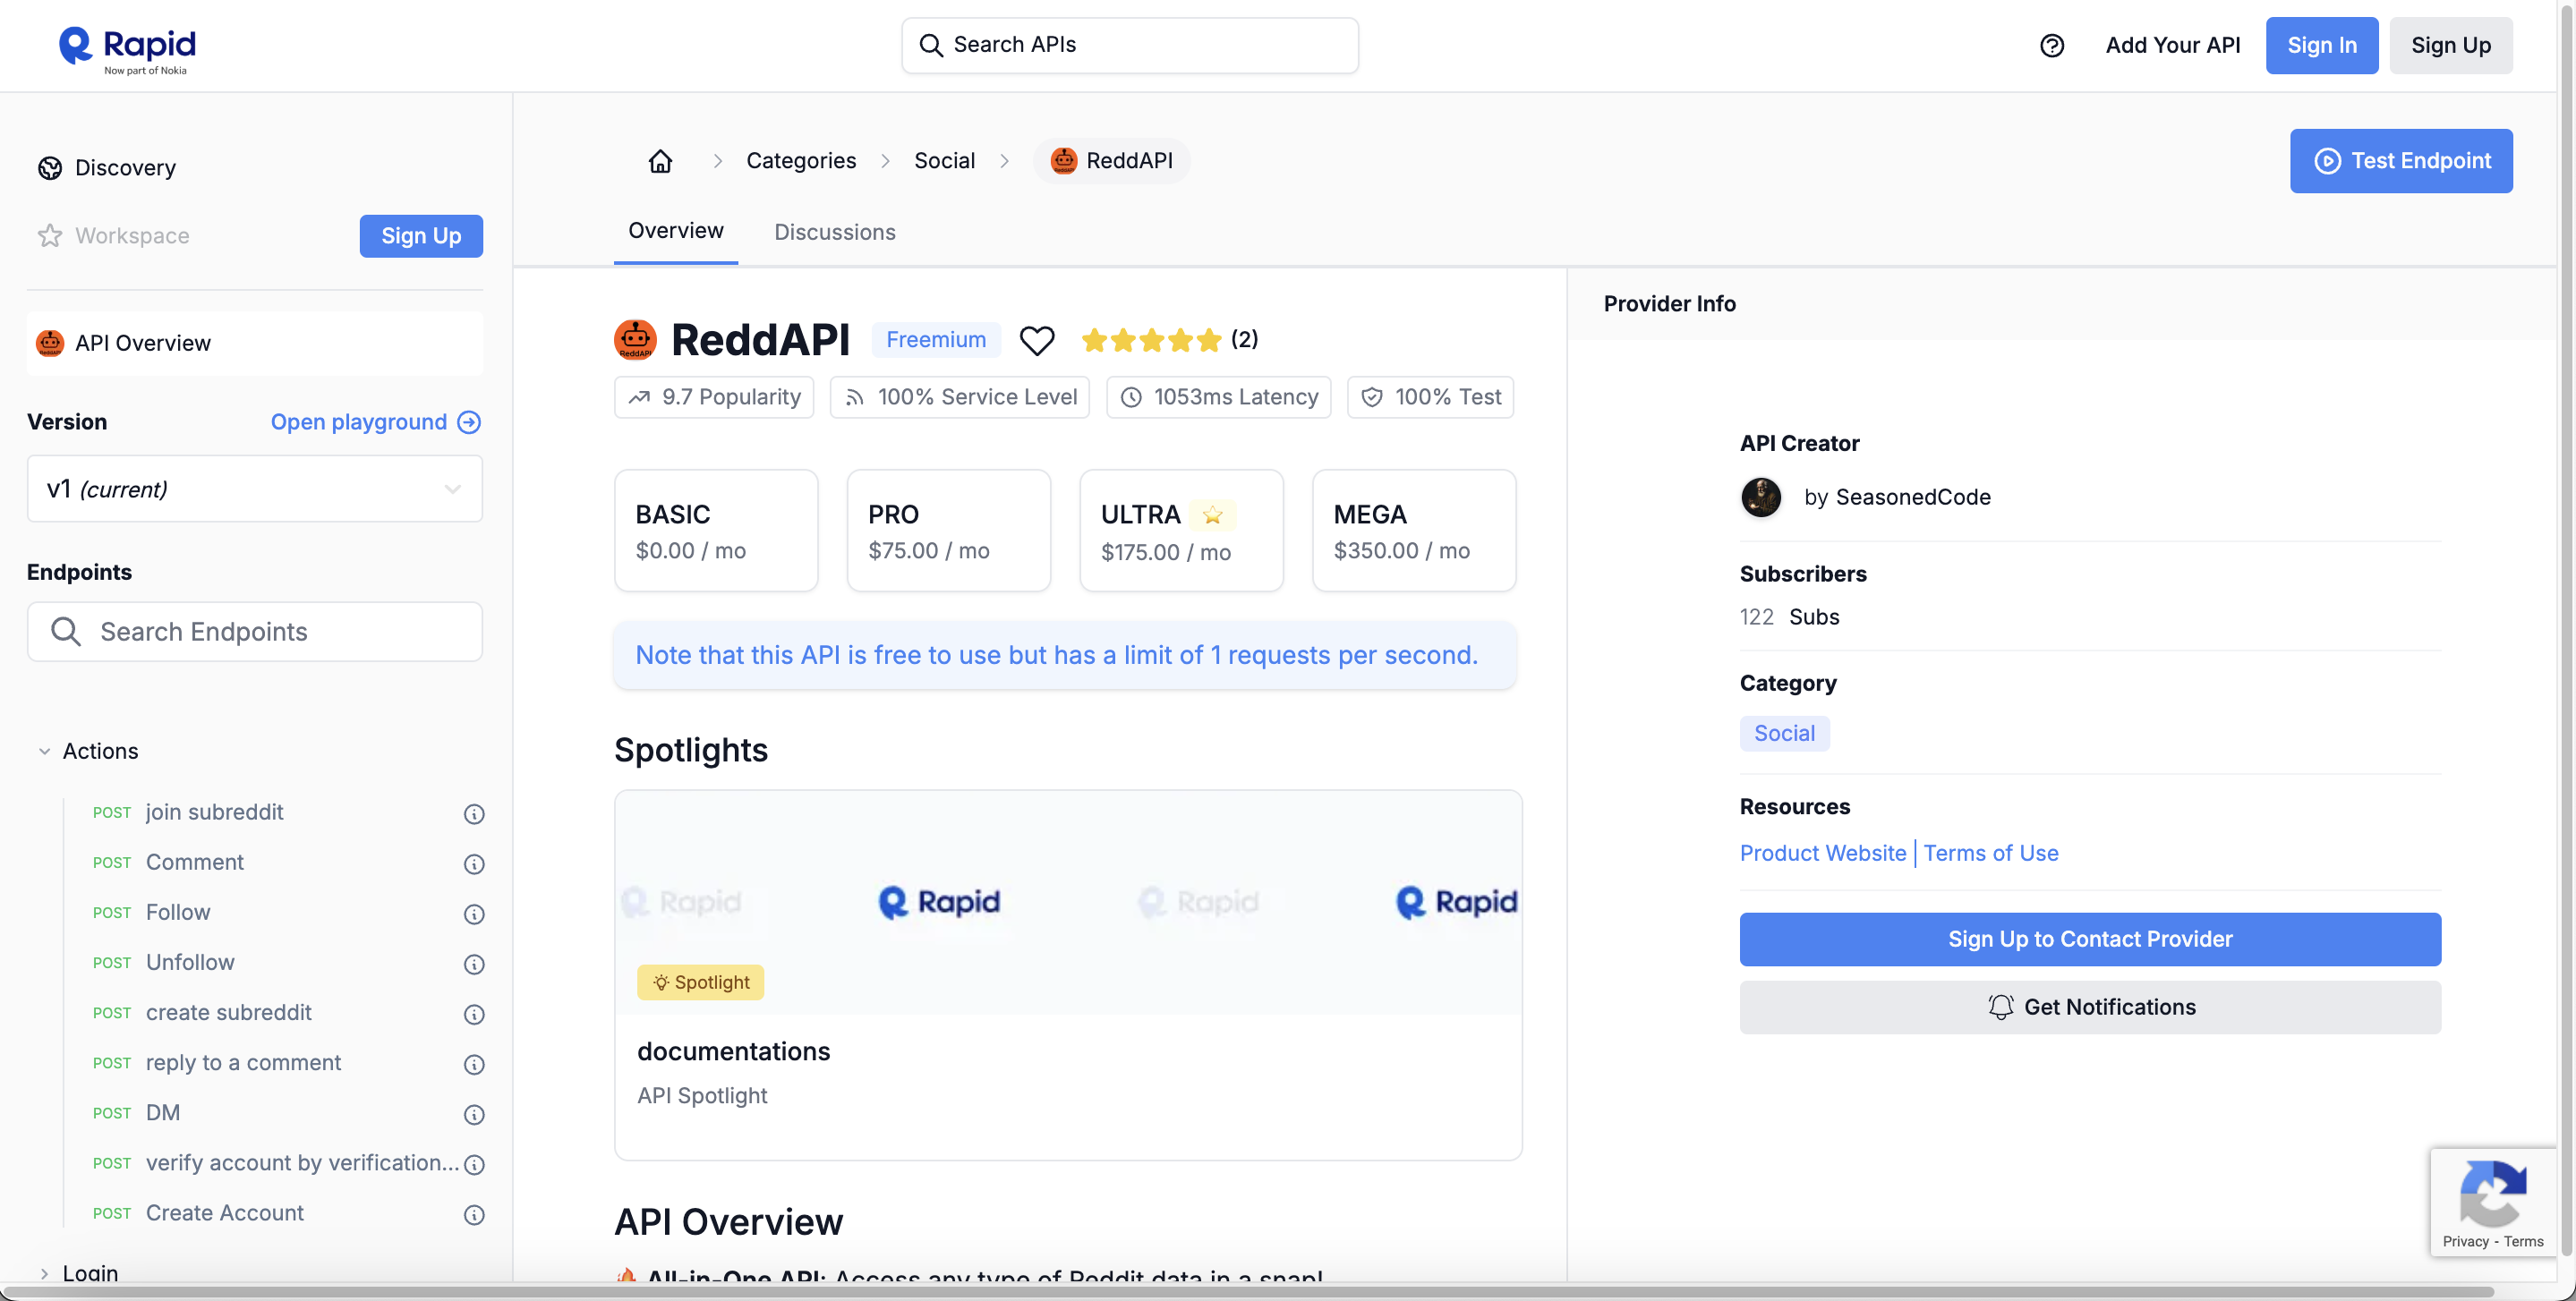Click Sign Up to Contact Provider

pyautogui.click(x=2090, y=939)
